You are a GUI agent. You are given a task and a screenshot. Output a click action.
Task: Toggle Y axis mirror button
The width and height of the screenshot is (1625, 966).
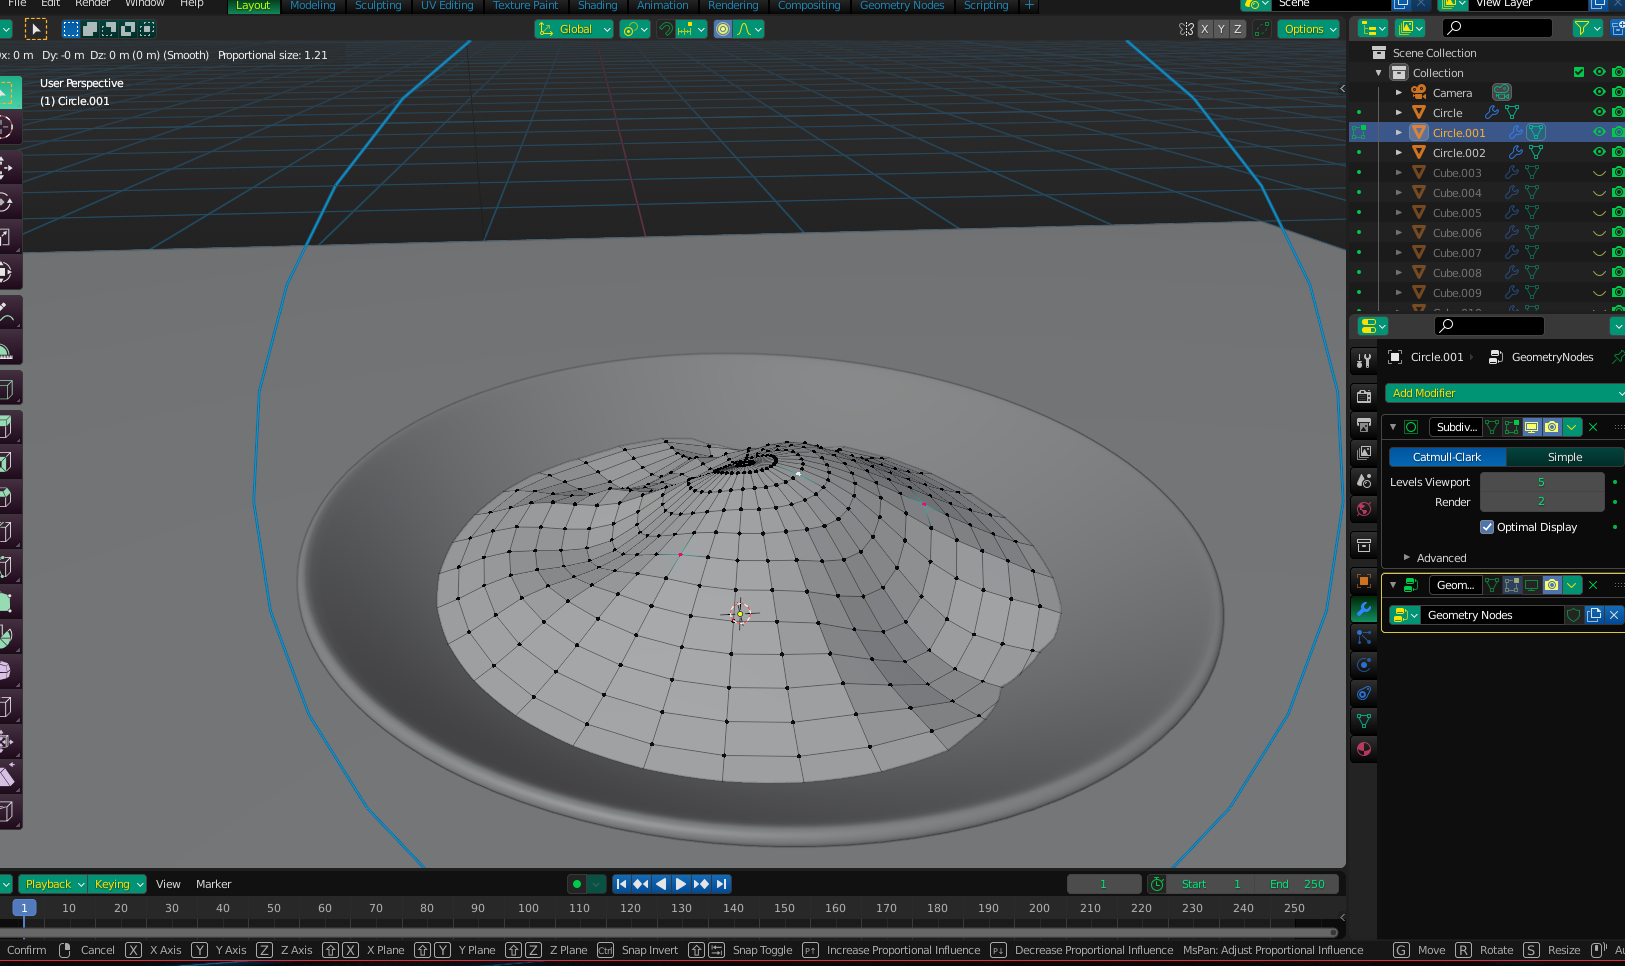[x=1221, y=29]
